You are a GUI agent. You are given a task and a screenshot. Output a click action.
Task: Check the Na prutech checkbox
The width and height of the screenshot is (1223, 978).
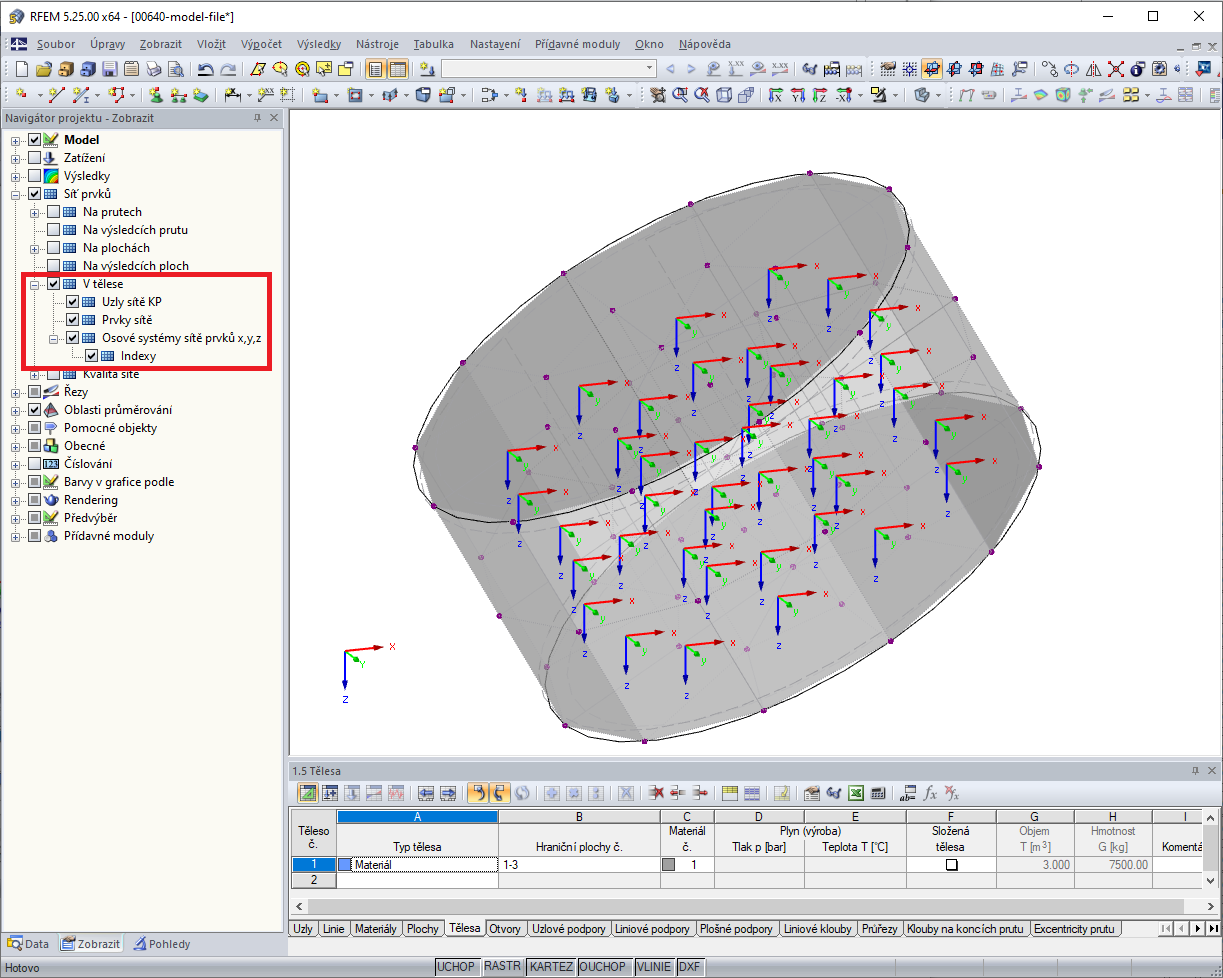(x=54, y=212)
